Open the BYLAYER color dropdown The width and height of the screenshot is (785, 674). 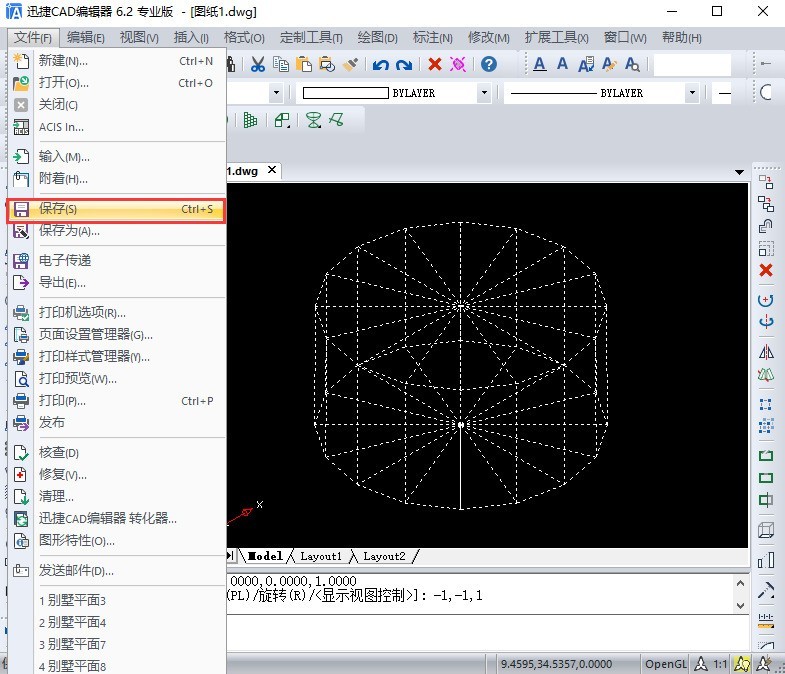tap(484, 93)
